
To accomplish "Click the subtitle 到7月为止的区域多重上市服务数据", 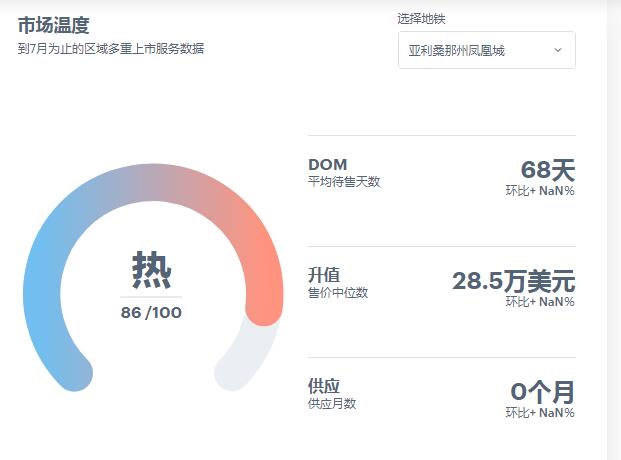I will pyautogui.click(x=110, y=48).
